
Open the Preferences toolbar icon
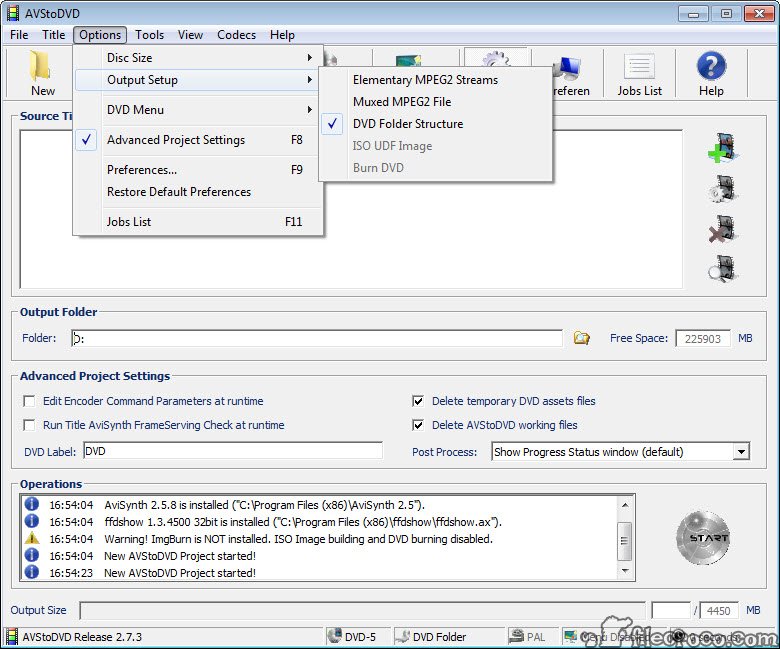pos(567,70)
